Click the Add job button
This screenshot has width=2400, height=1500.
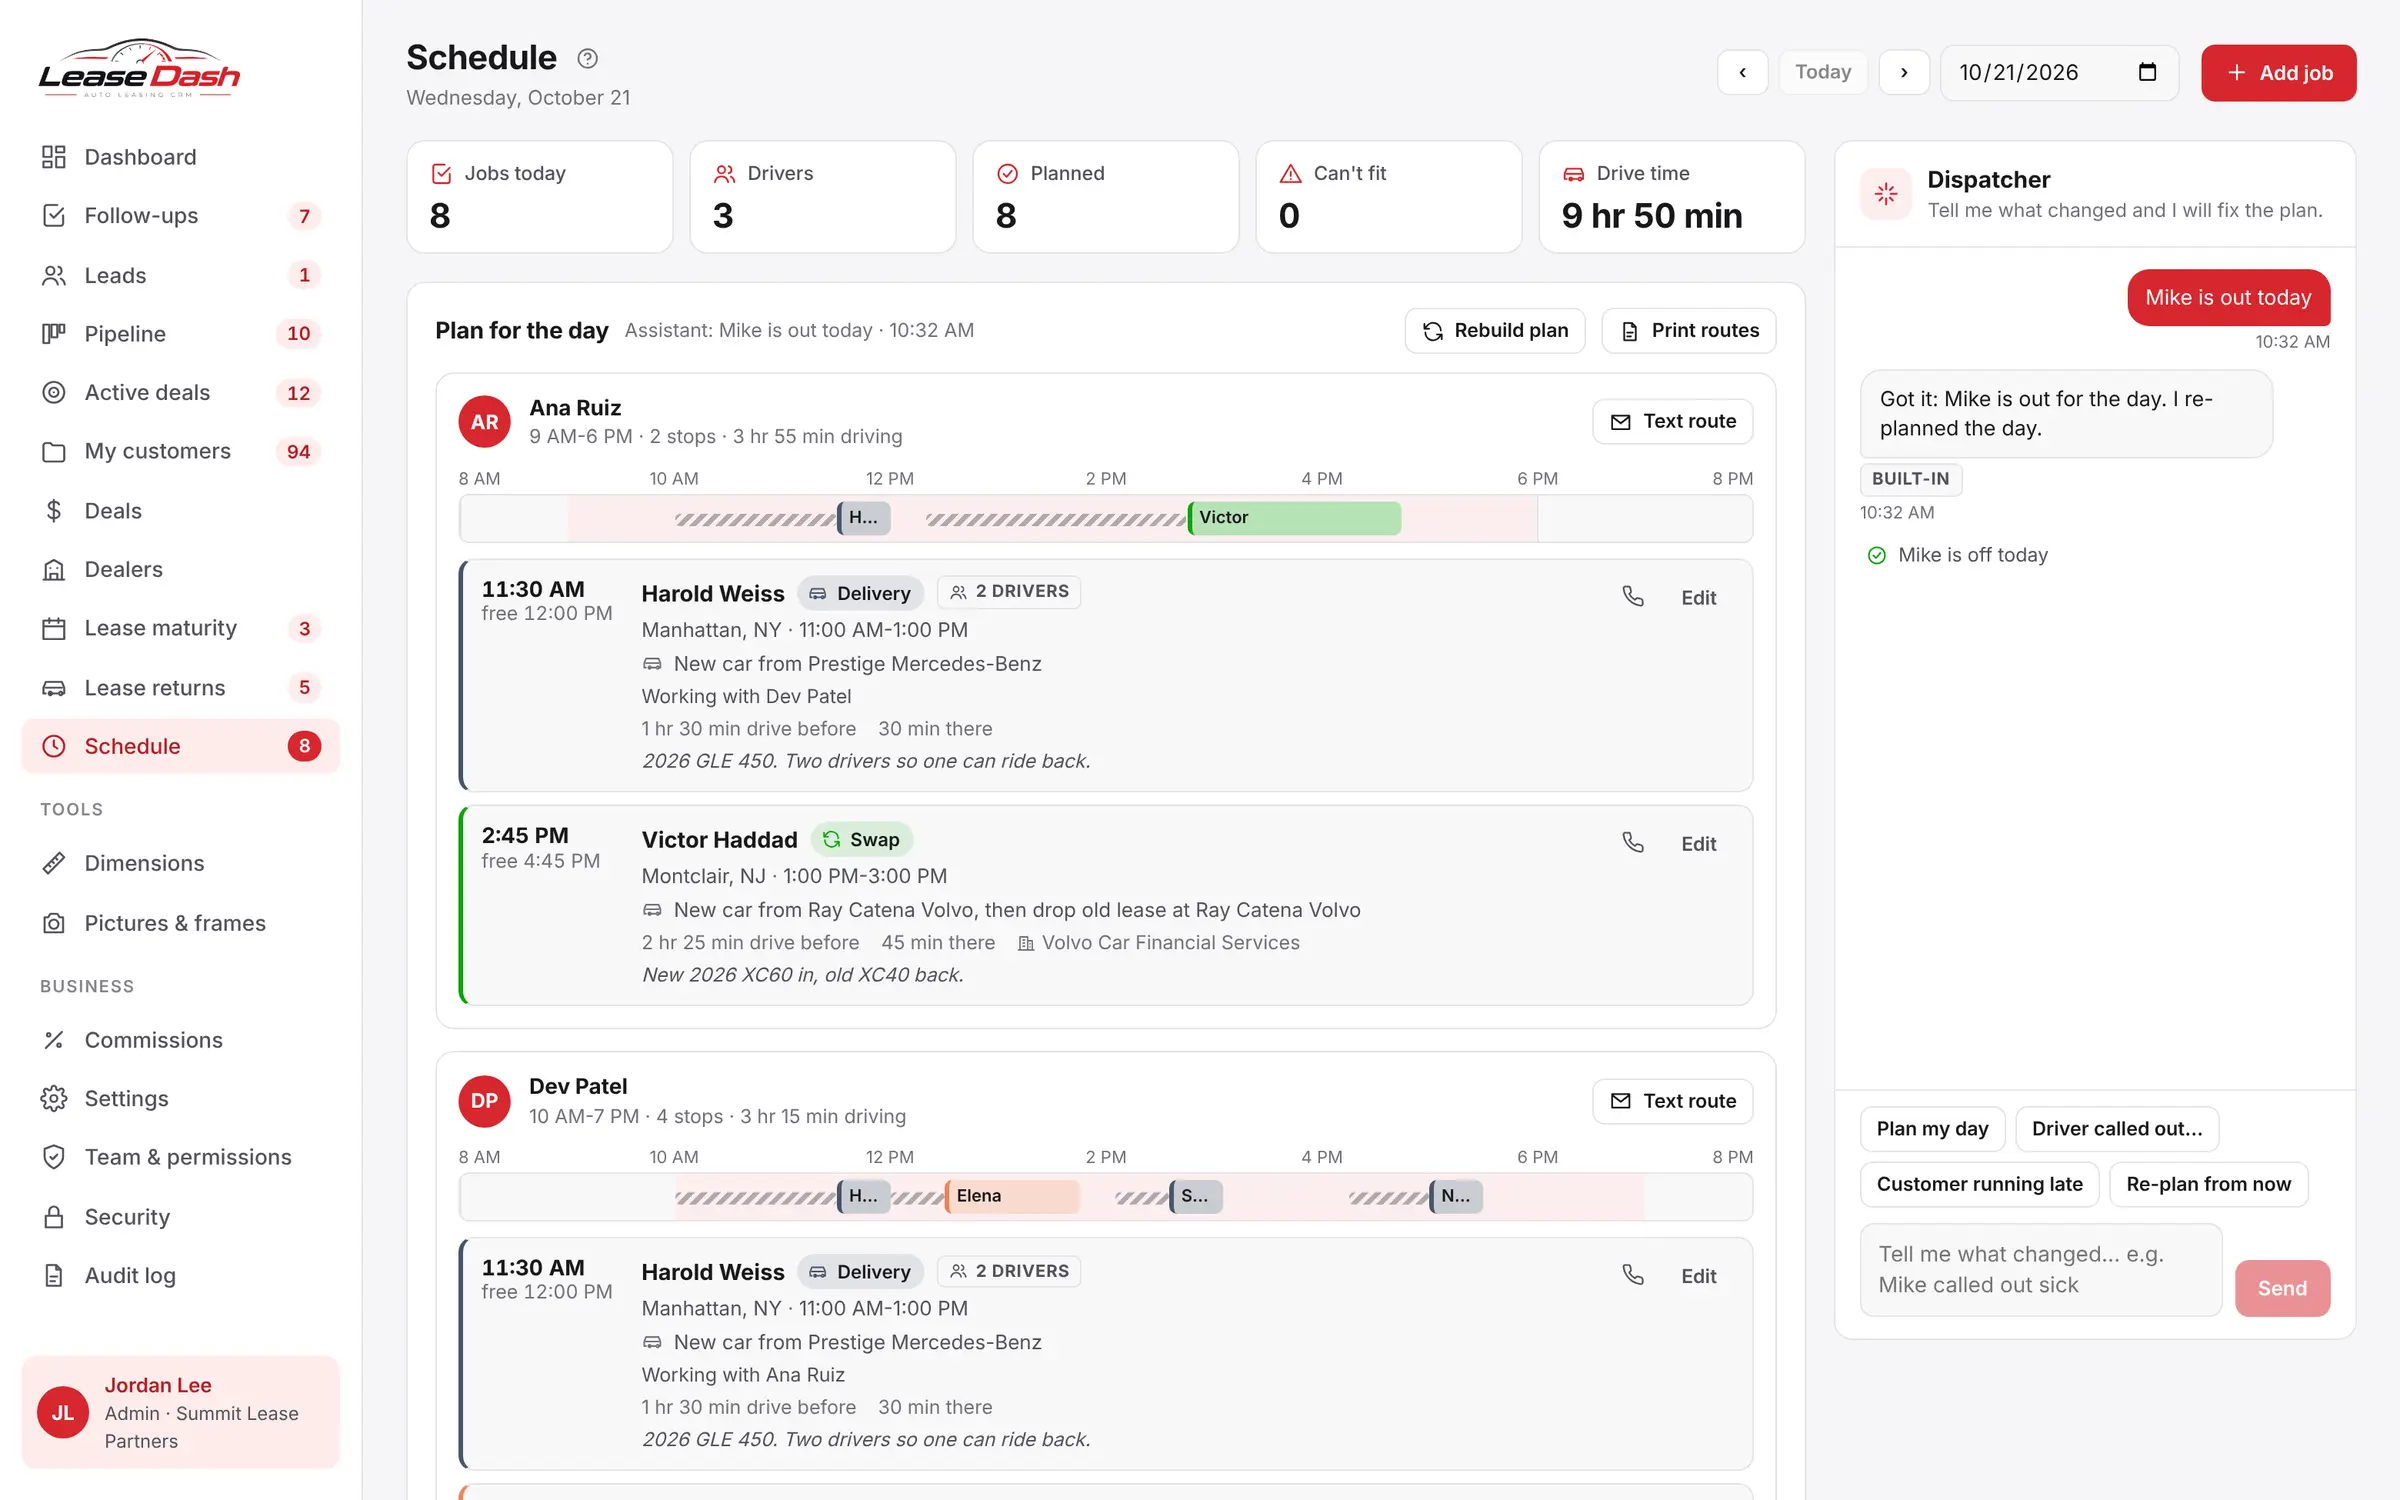[x=2278, y=73]
